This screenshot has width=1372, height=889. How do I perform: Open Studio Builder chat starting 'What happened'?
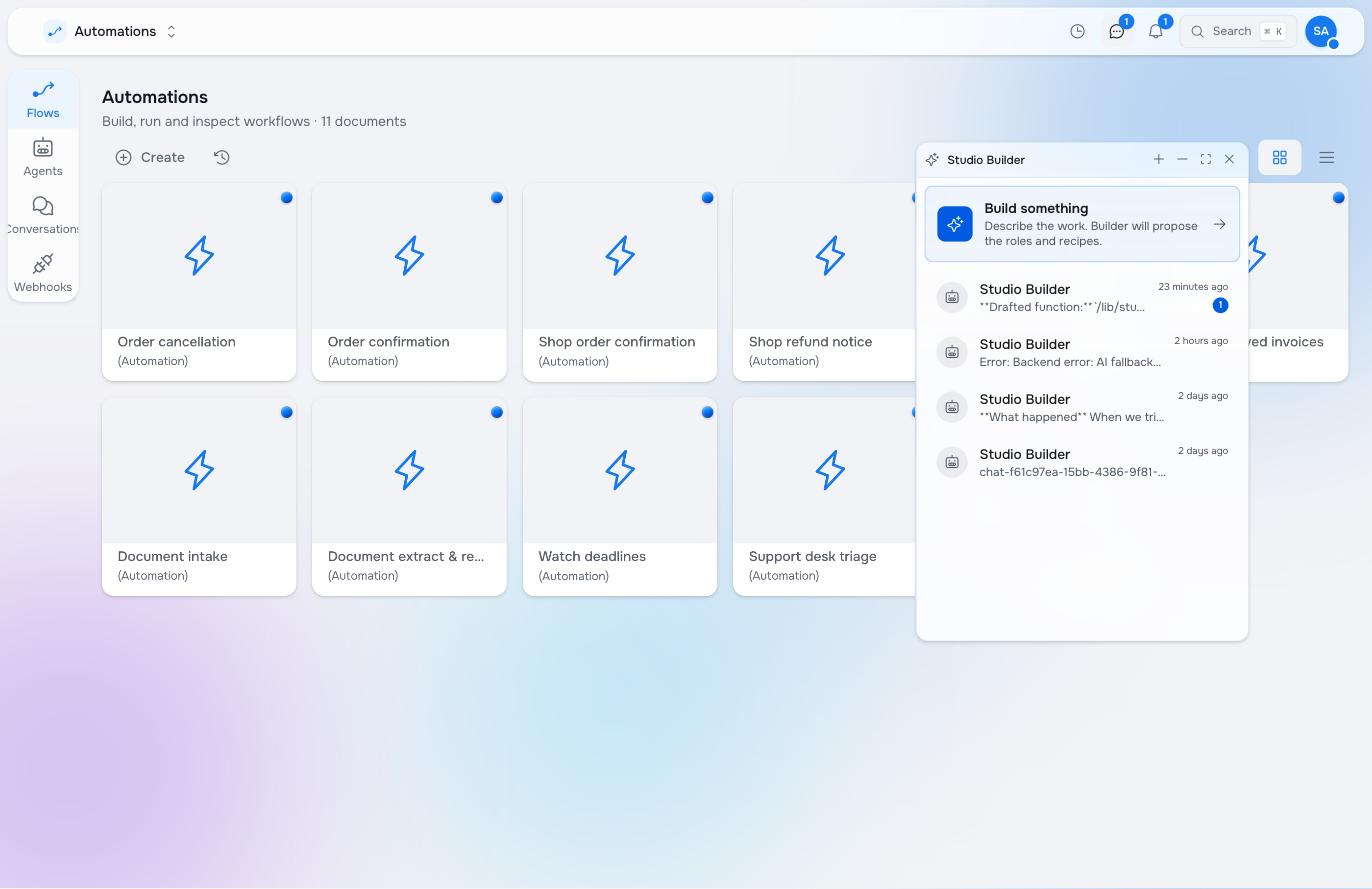pos(1082,407)
